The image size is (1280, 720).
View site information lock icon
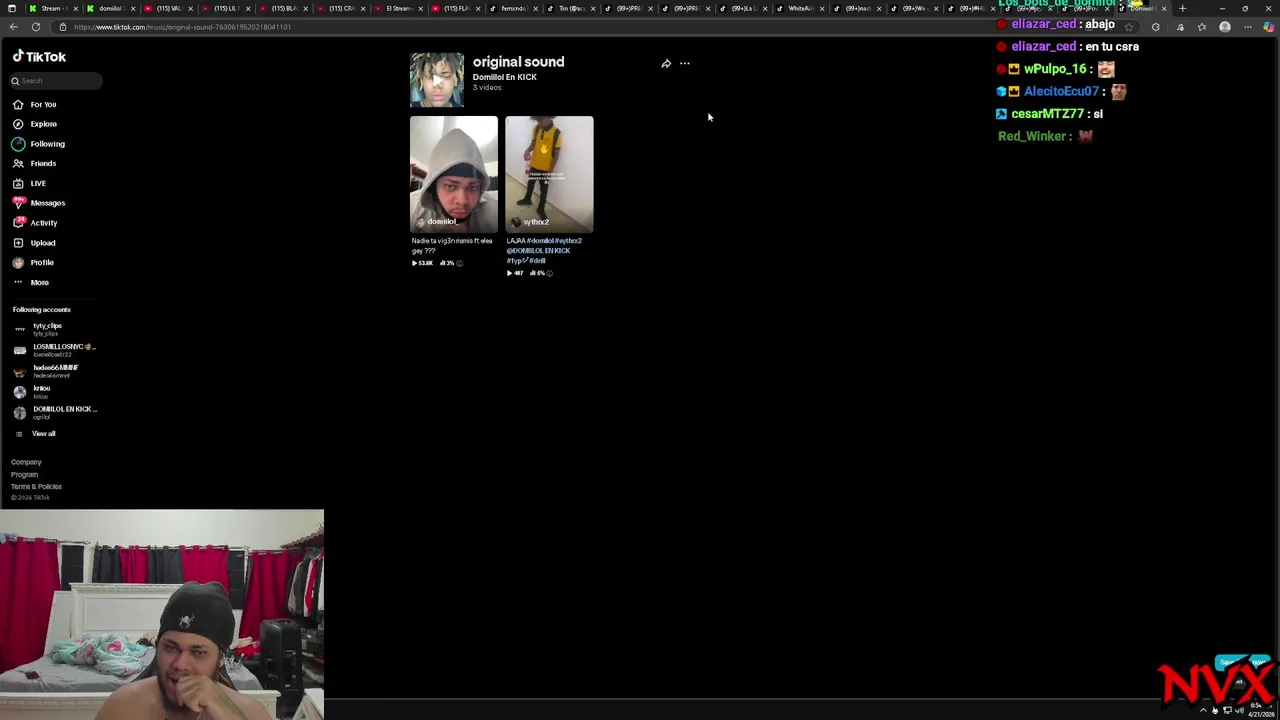click(x=63, y=27)
